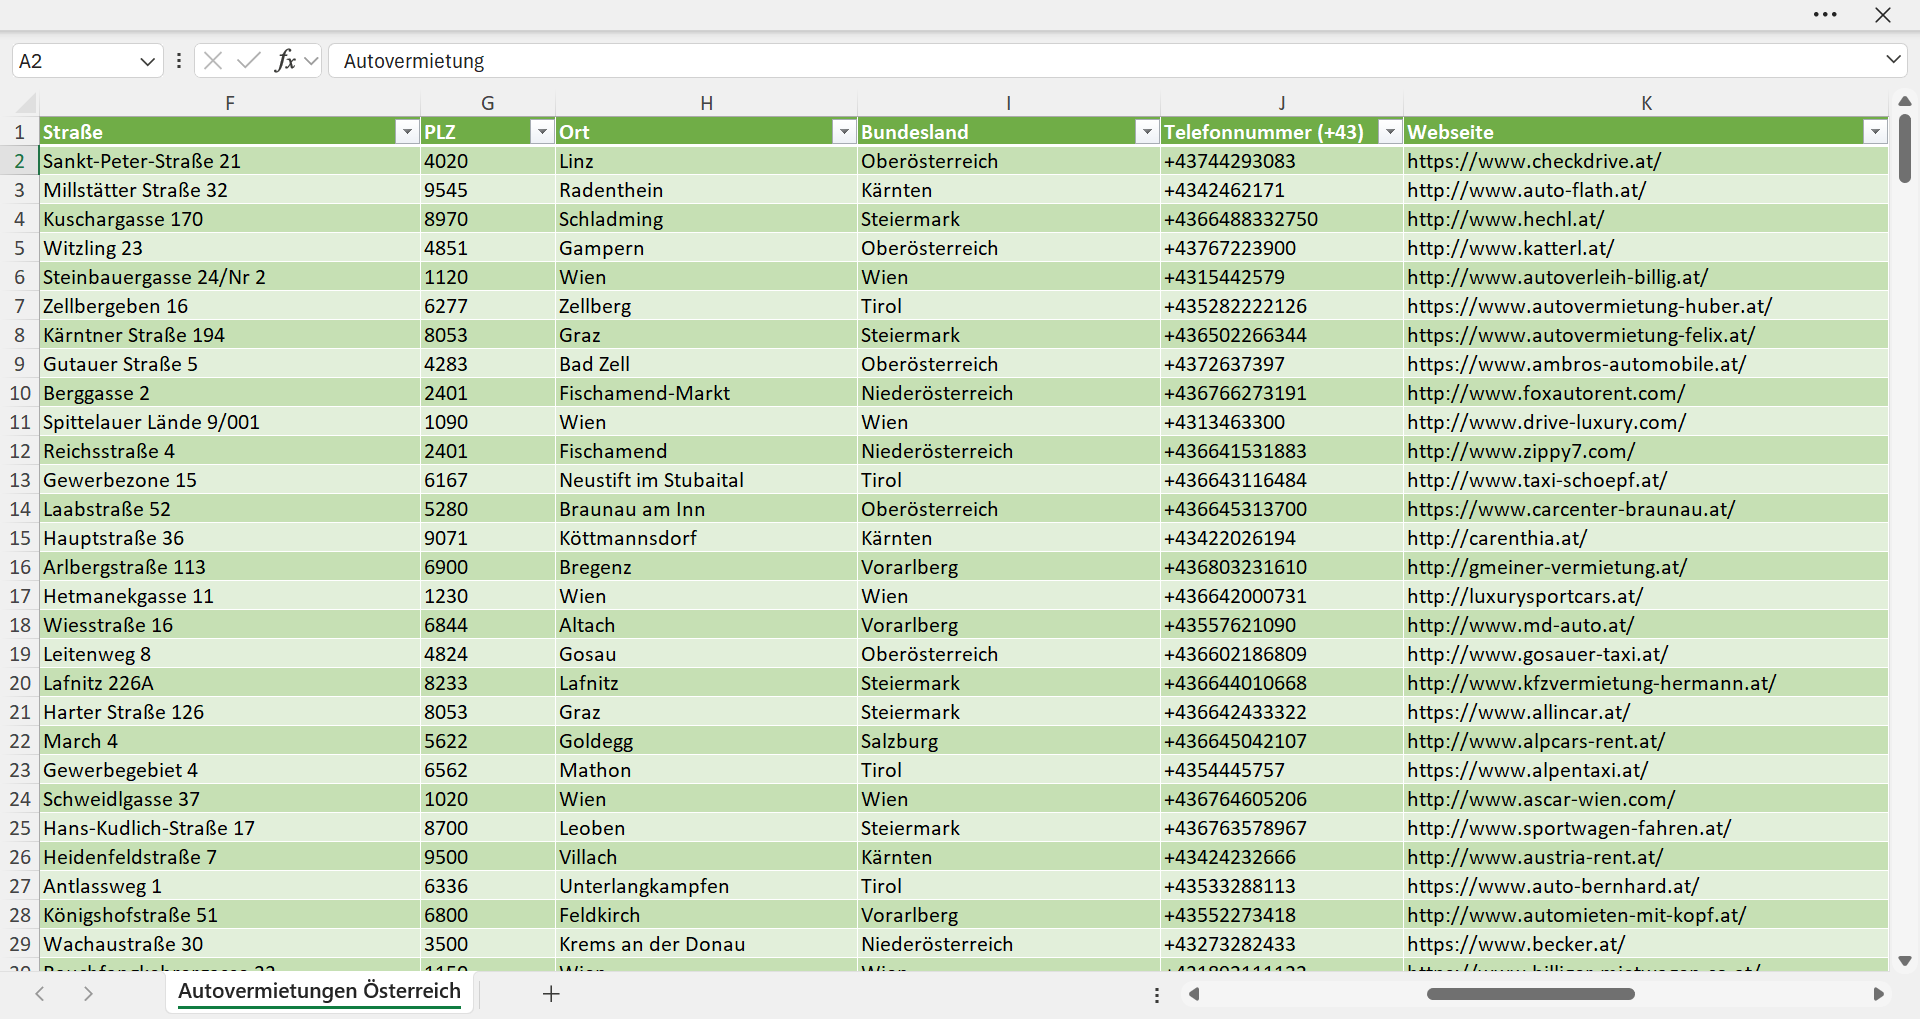Click previous sheet navigation arrow
1920x1019 pixels.
point(40,993)
